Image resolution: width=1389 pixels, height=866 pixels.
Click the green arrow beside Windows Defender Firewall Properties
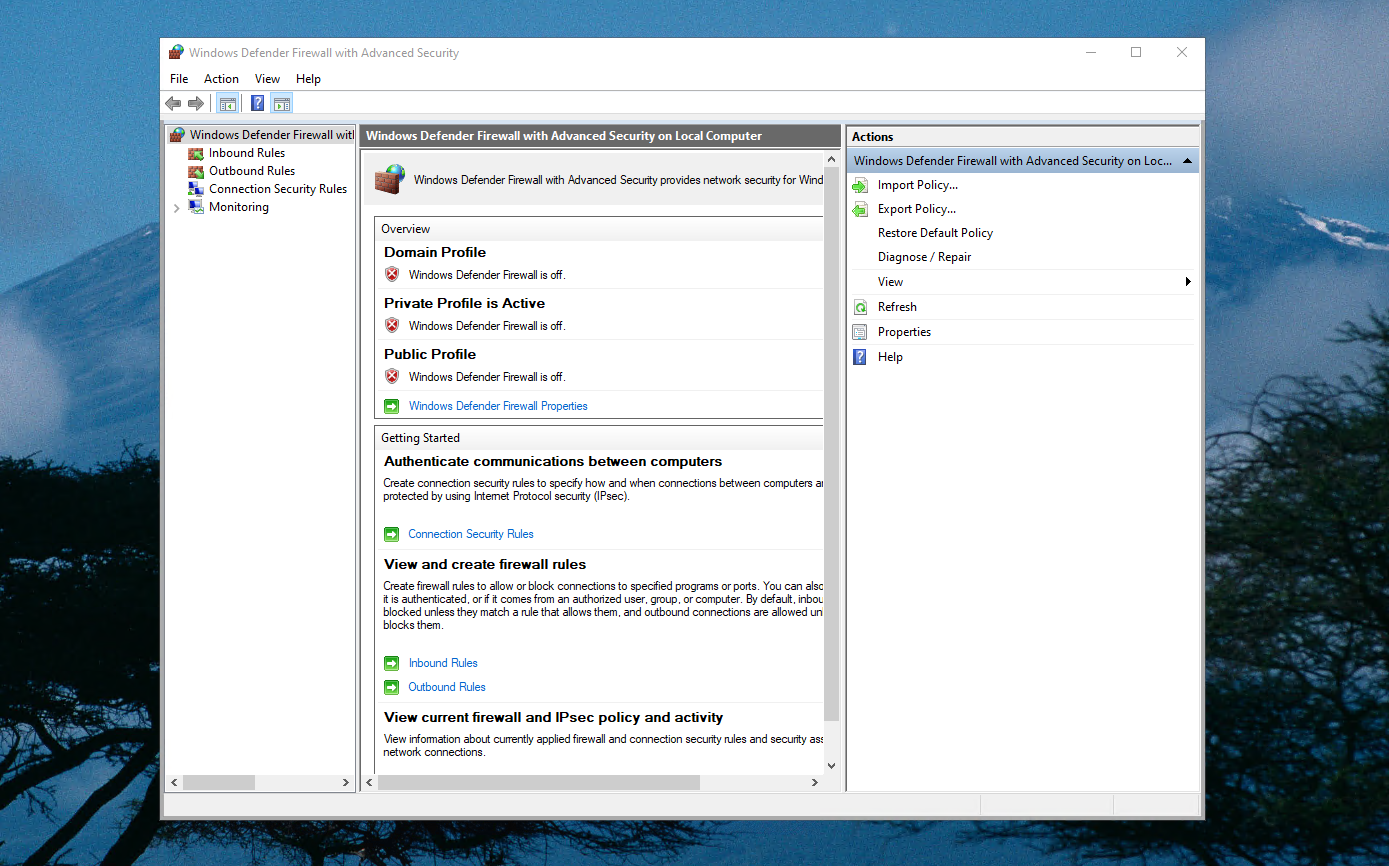pos(392,406)
